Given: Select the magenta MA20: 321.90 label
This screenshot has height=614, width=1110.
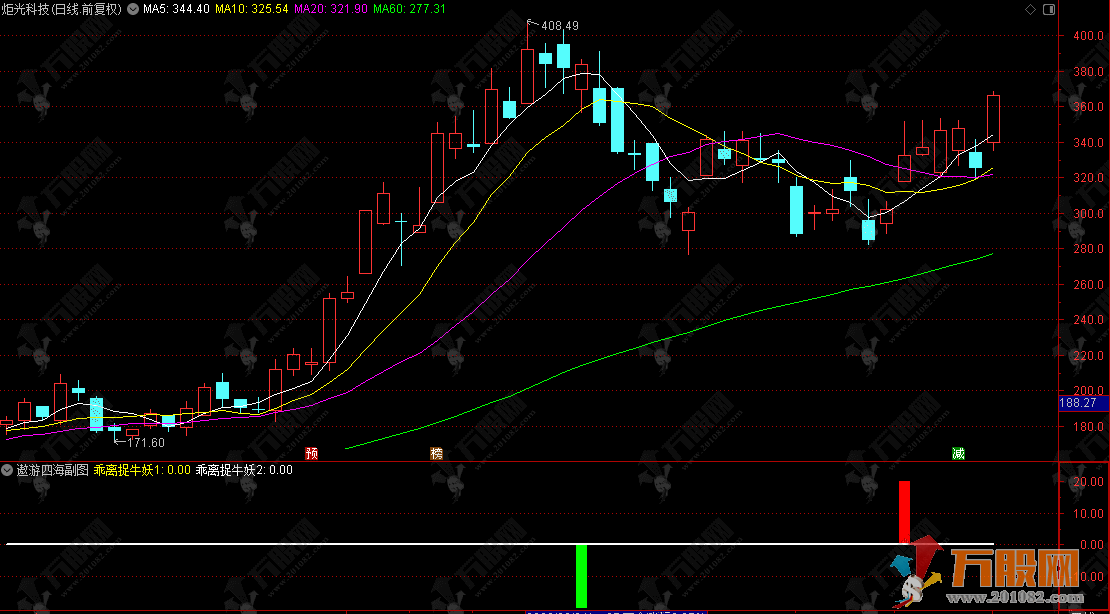Looking at the screenshot, I should pos(331,9).
